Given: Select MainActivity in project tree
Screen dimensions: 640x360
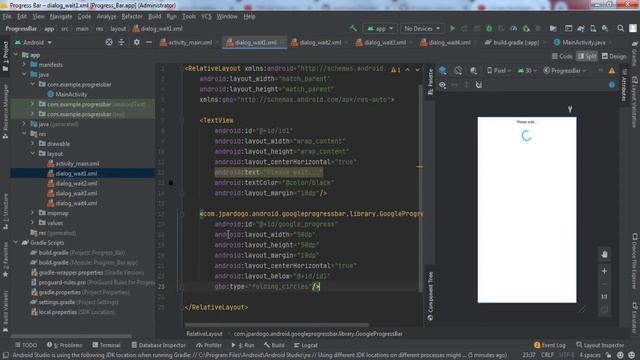Looking at the screenshot, I should (x=71, y=94).
